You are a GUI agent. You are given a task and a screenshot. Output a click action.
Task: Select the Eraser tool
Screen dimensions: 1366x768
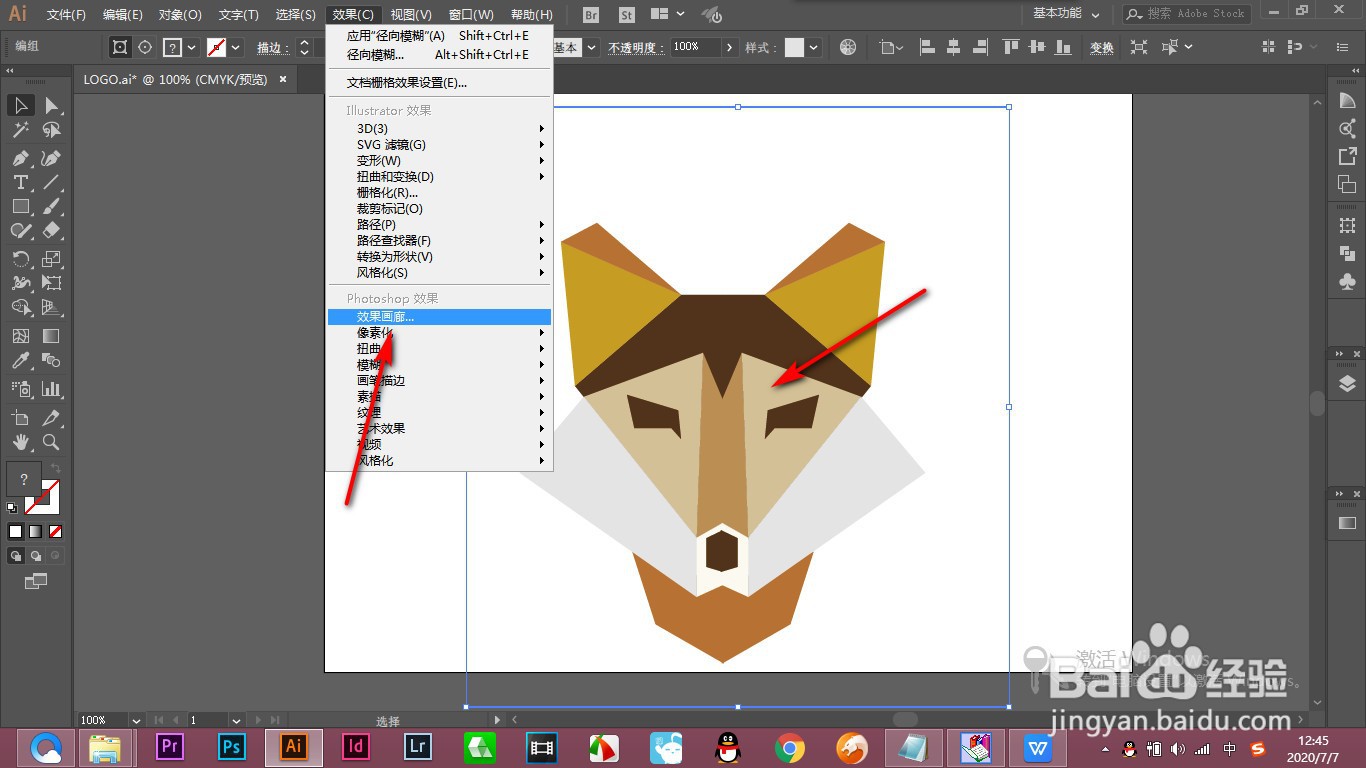(x=52, y=230)
